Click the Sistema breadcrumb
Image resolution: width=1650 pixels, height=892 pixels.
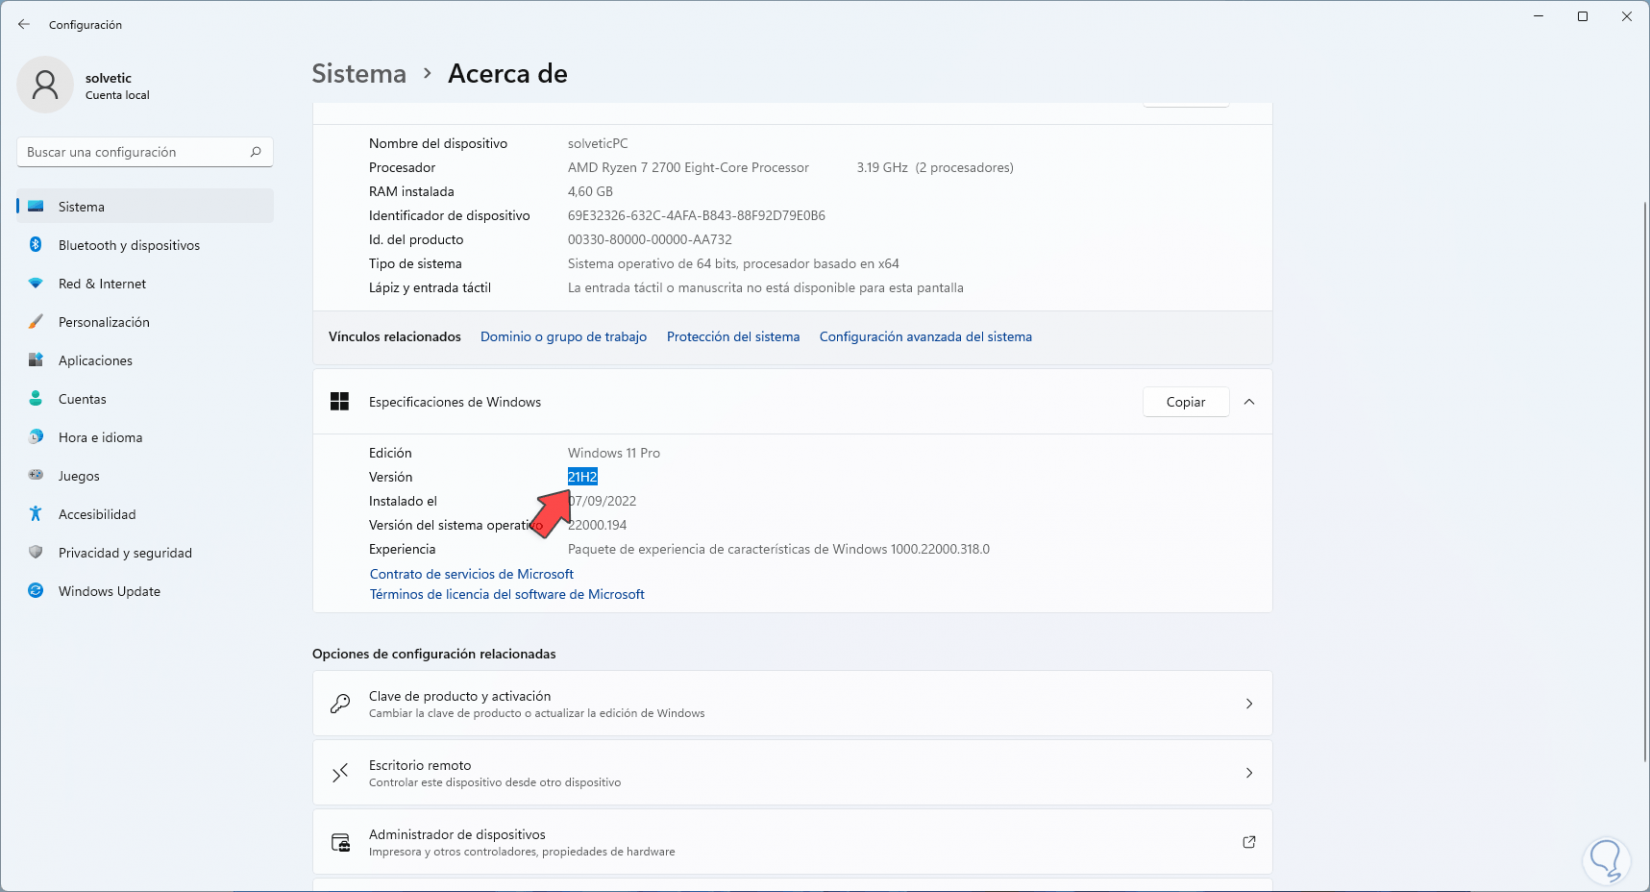359,74
